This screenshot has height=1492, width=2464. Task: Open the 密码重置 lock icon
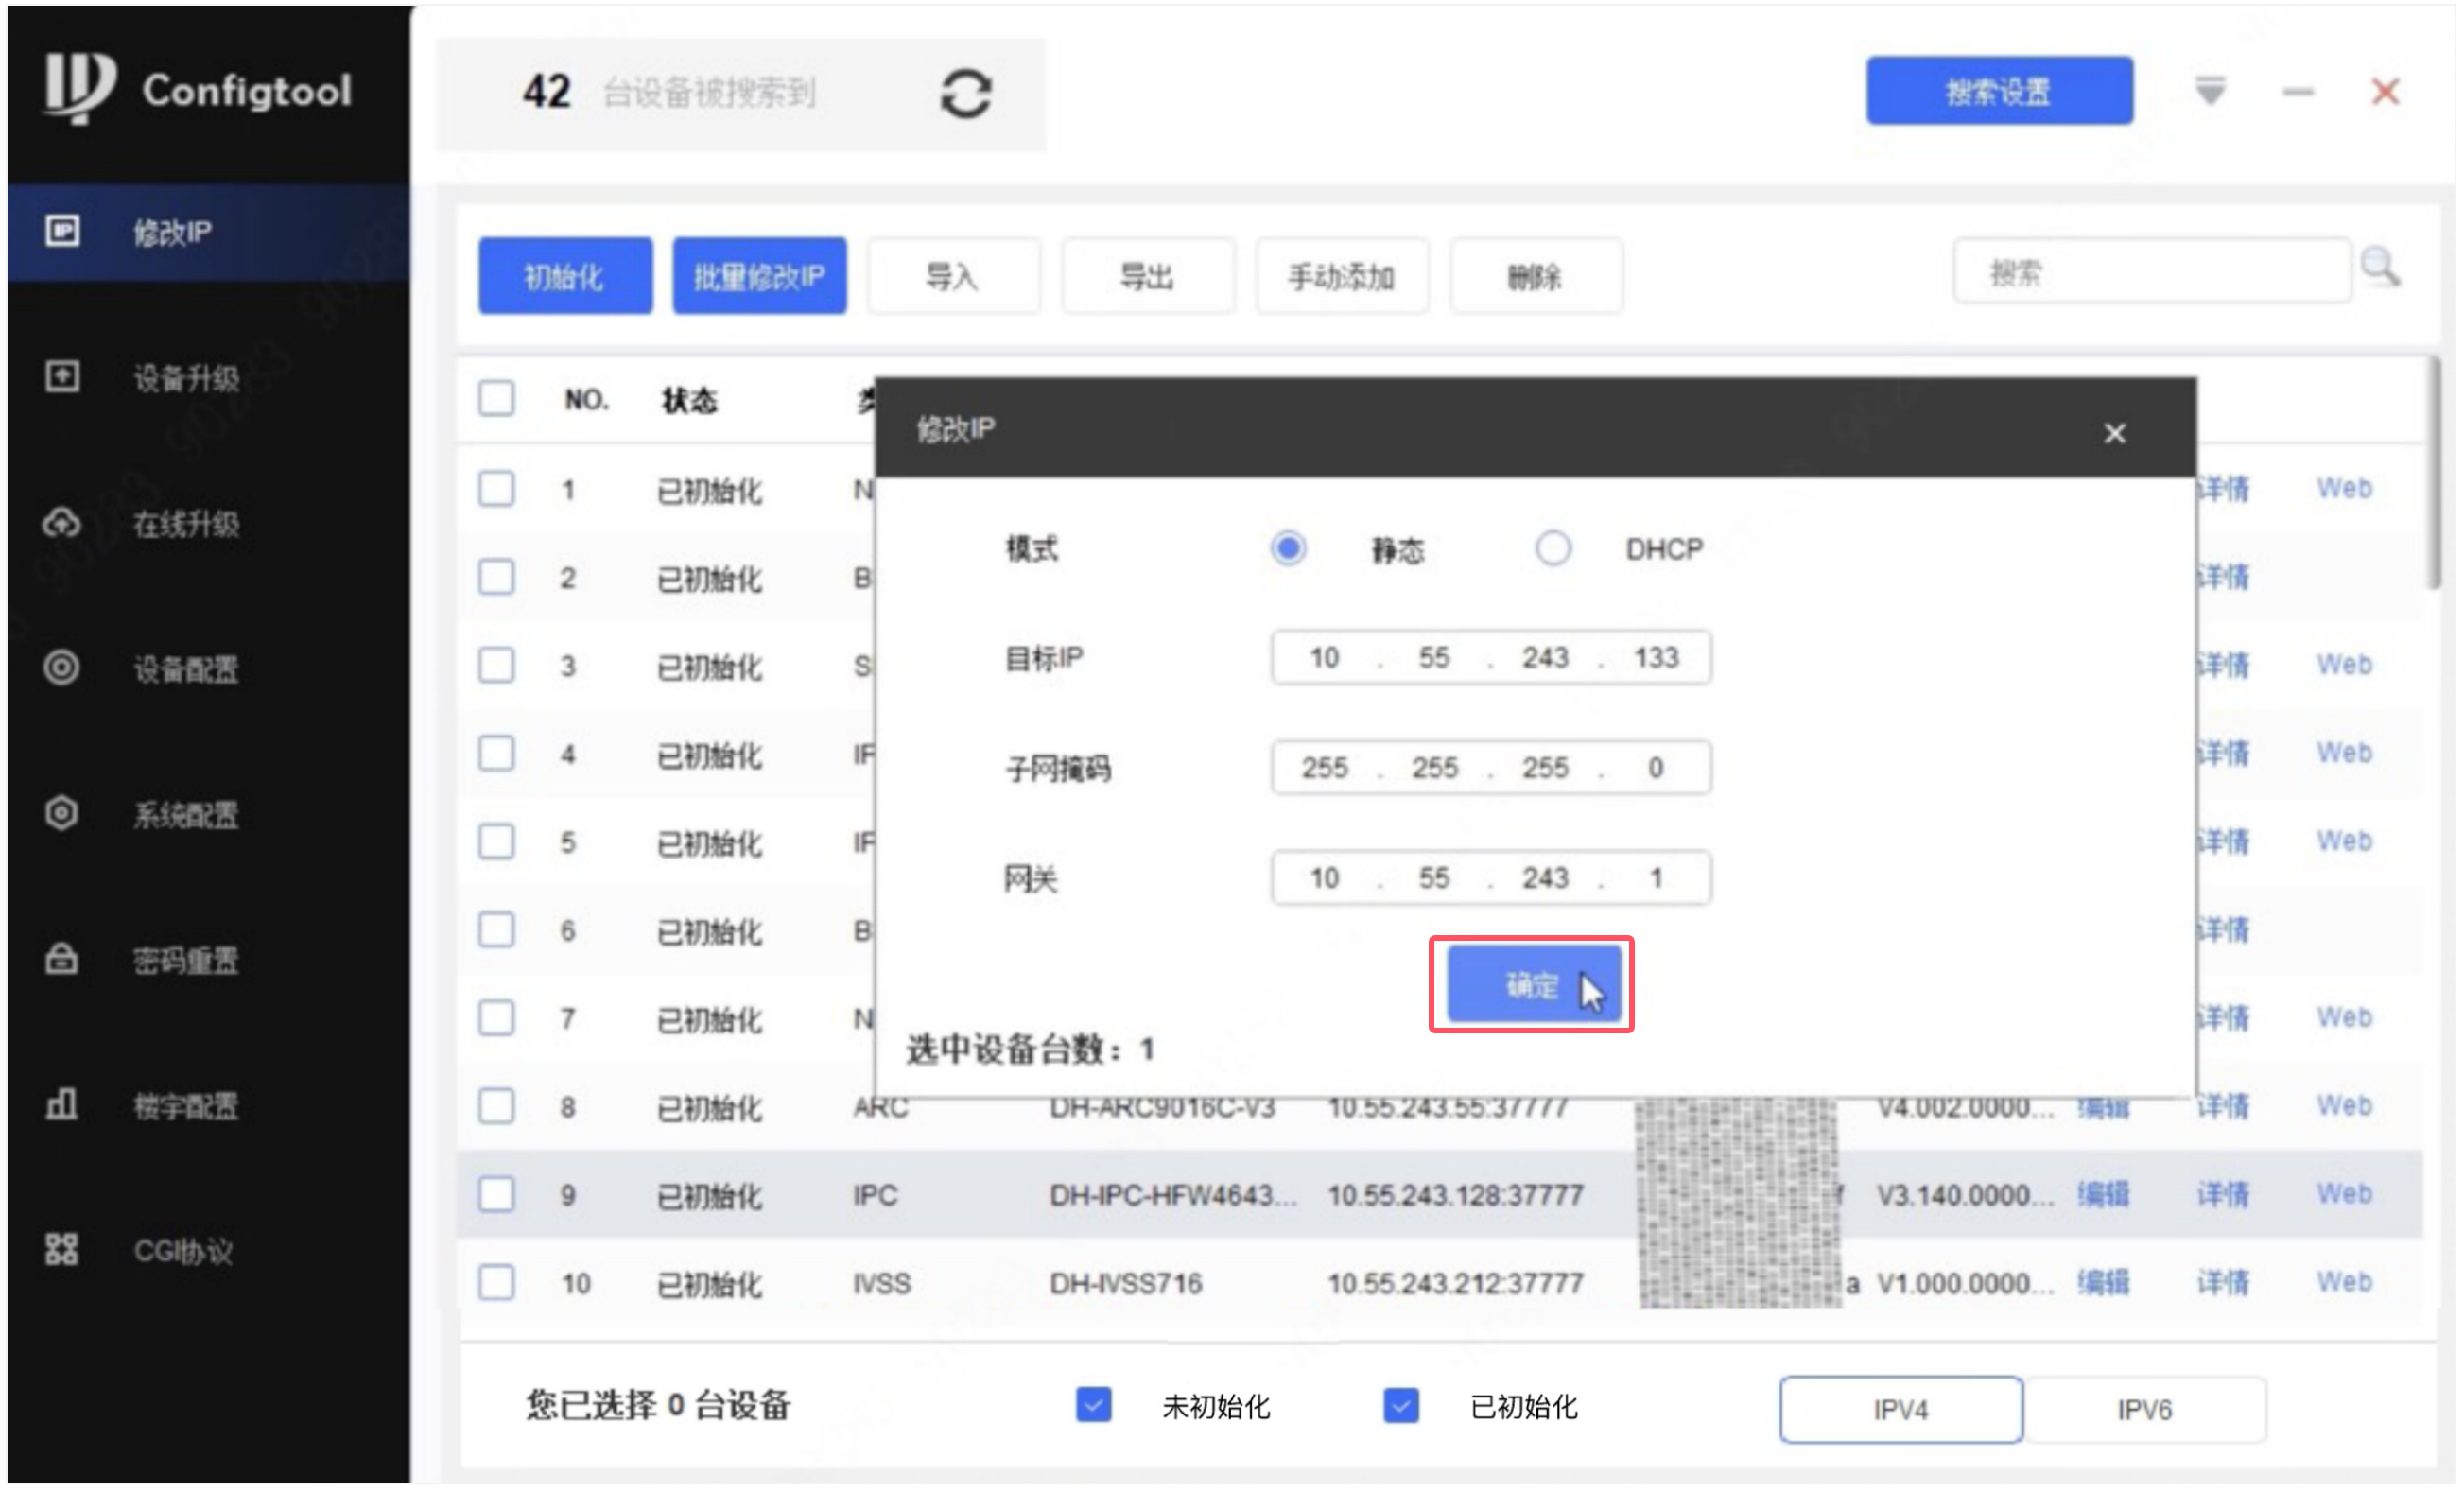point(62,959)
